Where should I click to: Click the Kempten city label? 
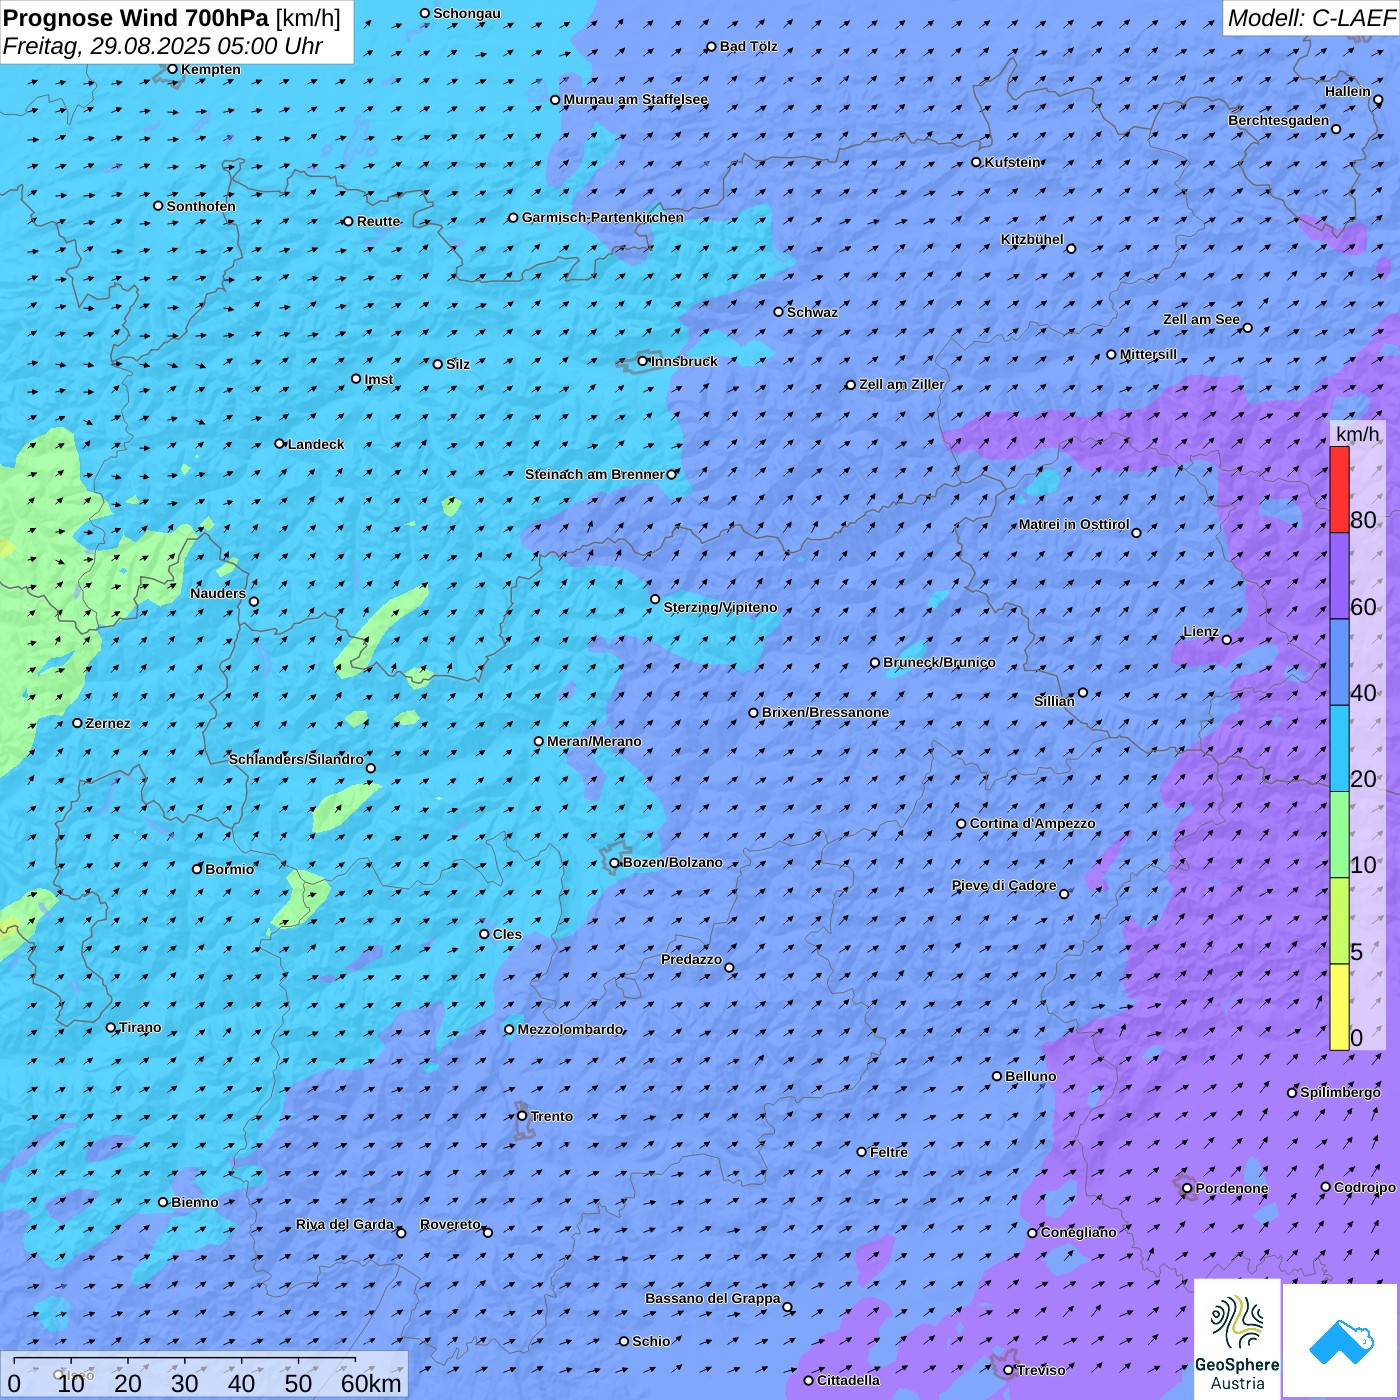(210, 69)
